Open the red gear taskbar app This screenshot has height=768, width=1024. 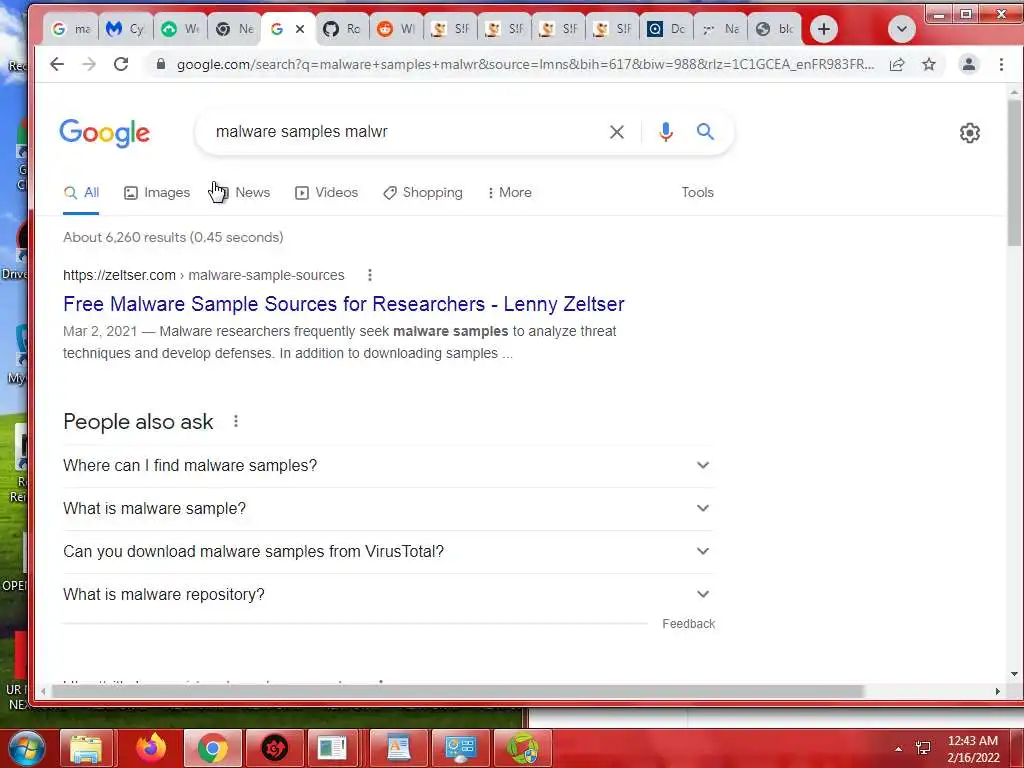274,748
